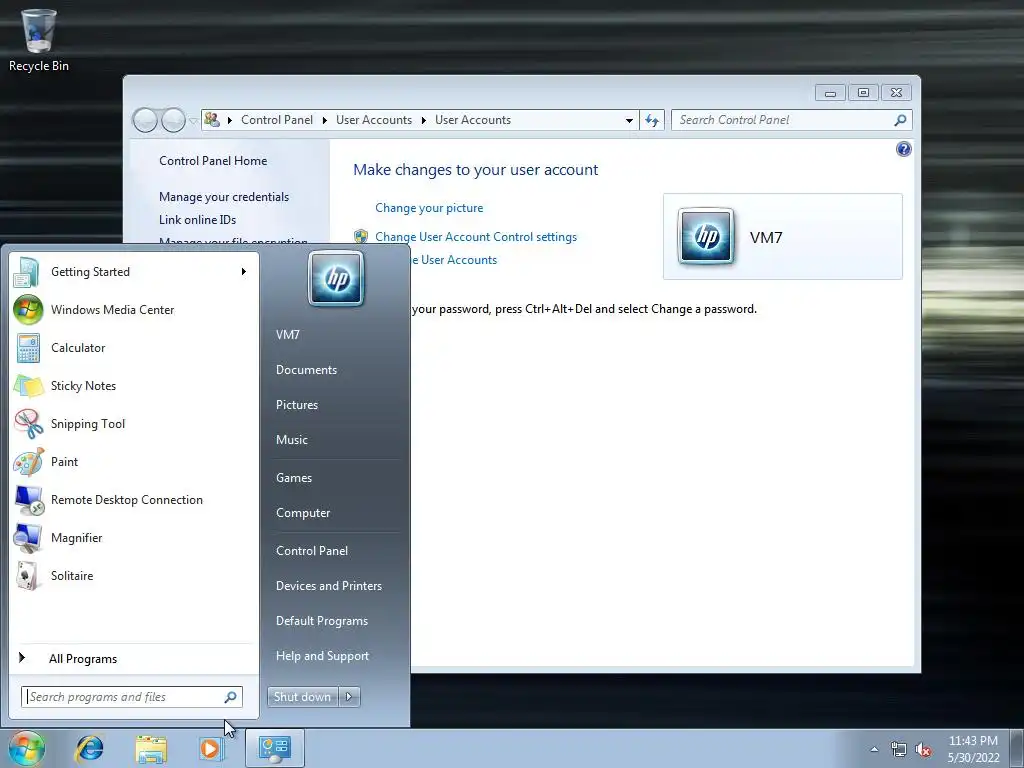The image size is (1024, 768).
Task: Open Windows Explorer folder taskbar icon
Action: (151, 748)
